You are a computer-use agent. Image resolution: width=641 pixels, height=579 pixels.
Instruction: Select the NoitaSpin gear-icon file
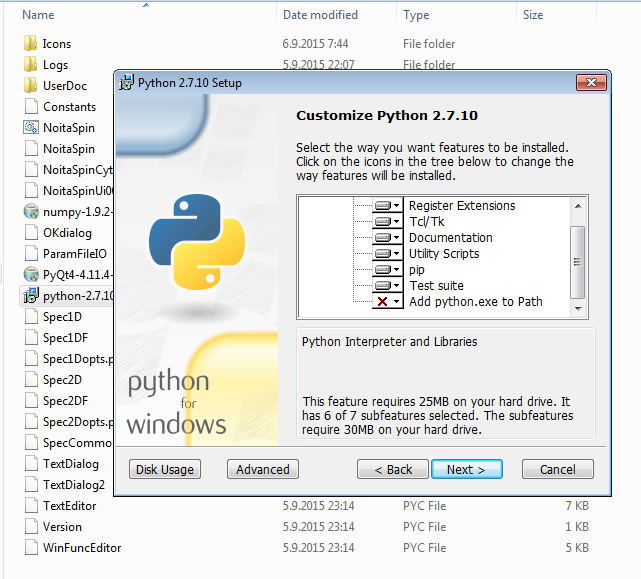(31, 127)
